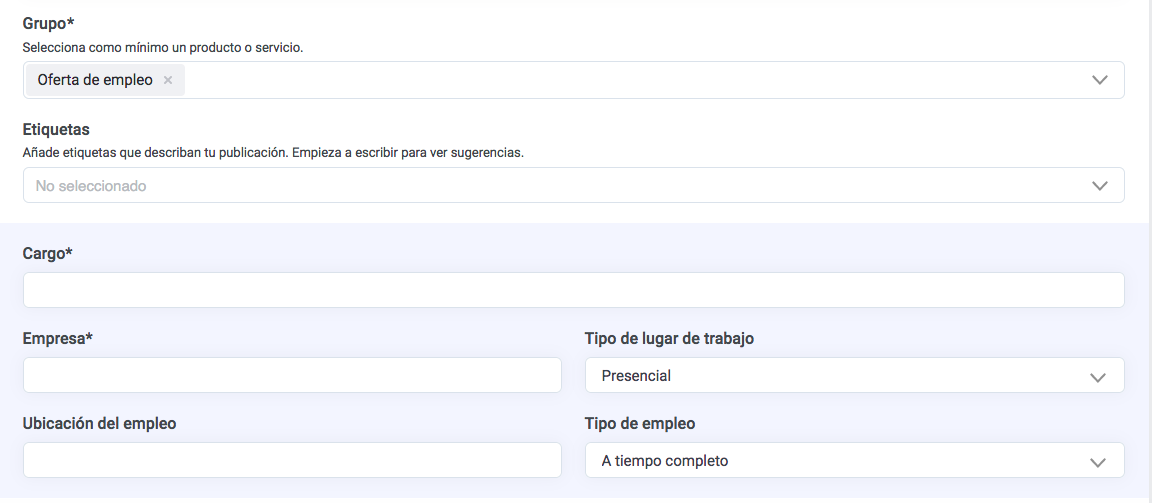Select the Oferta de empleo chip
1152x503 pixels.
pos(95,80)
